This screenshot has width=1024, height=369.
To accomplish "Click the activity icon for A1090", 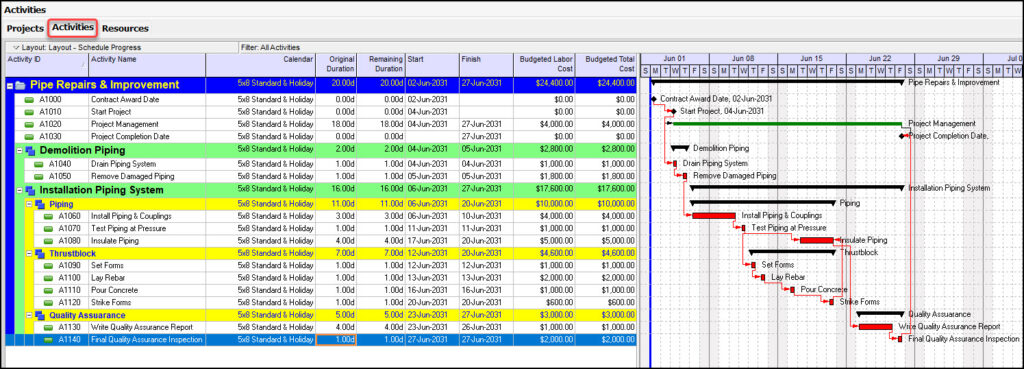I will 48,266.
